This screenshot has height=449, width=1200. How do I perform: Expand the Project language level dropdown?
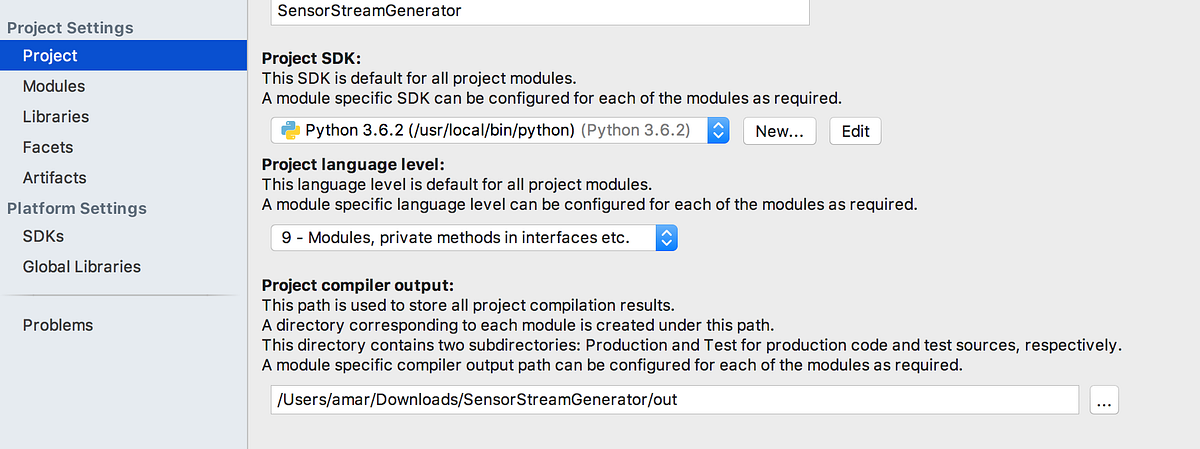point(667,238)
